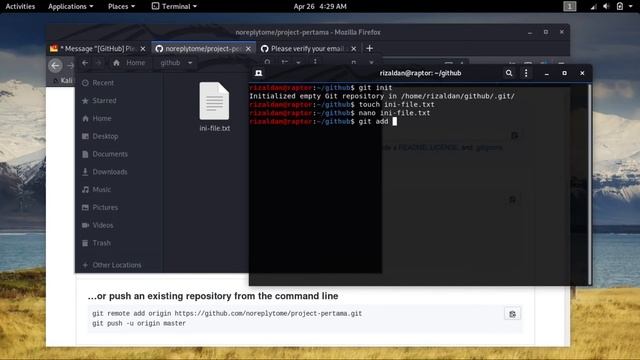The width and height of the screenshot is (640, 360).
Task: Click the battery status icon
Action: click(x=620, y=6)
